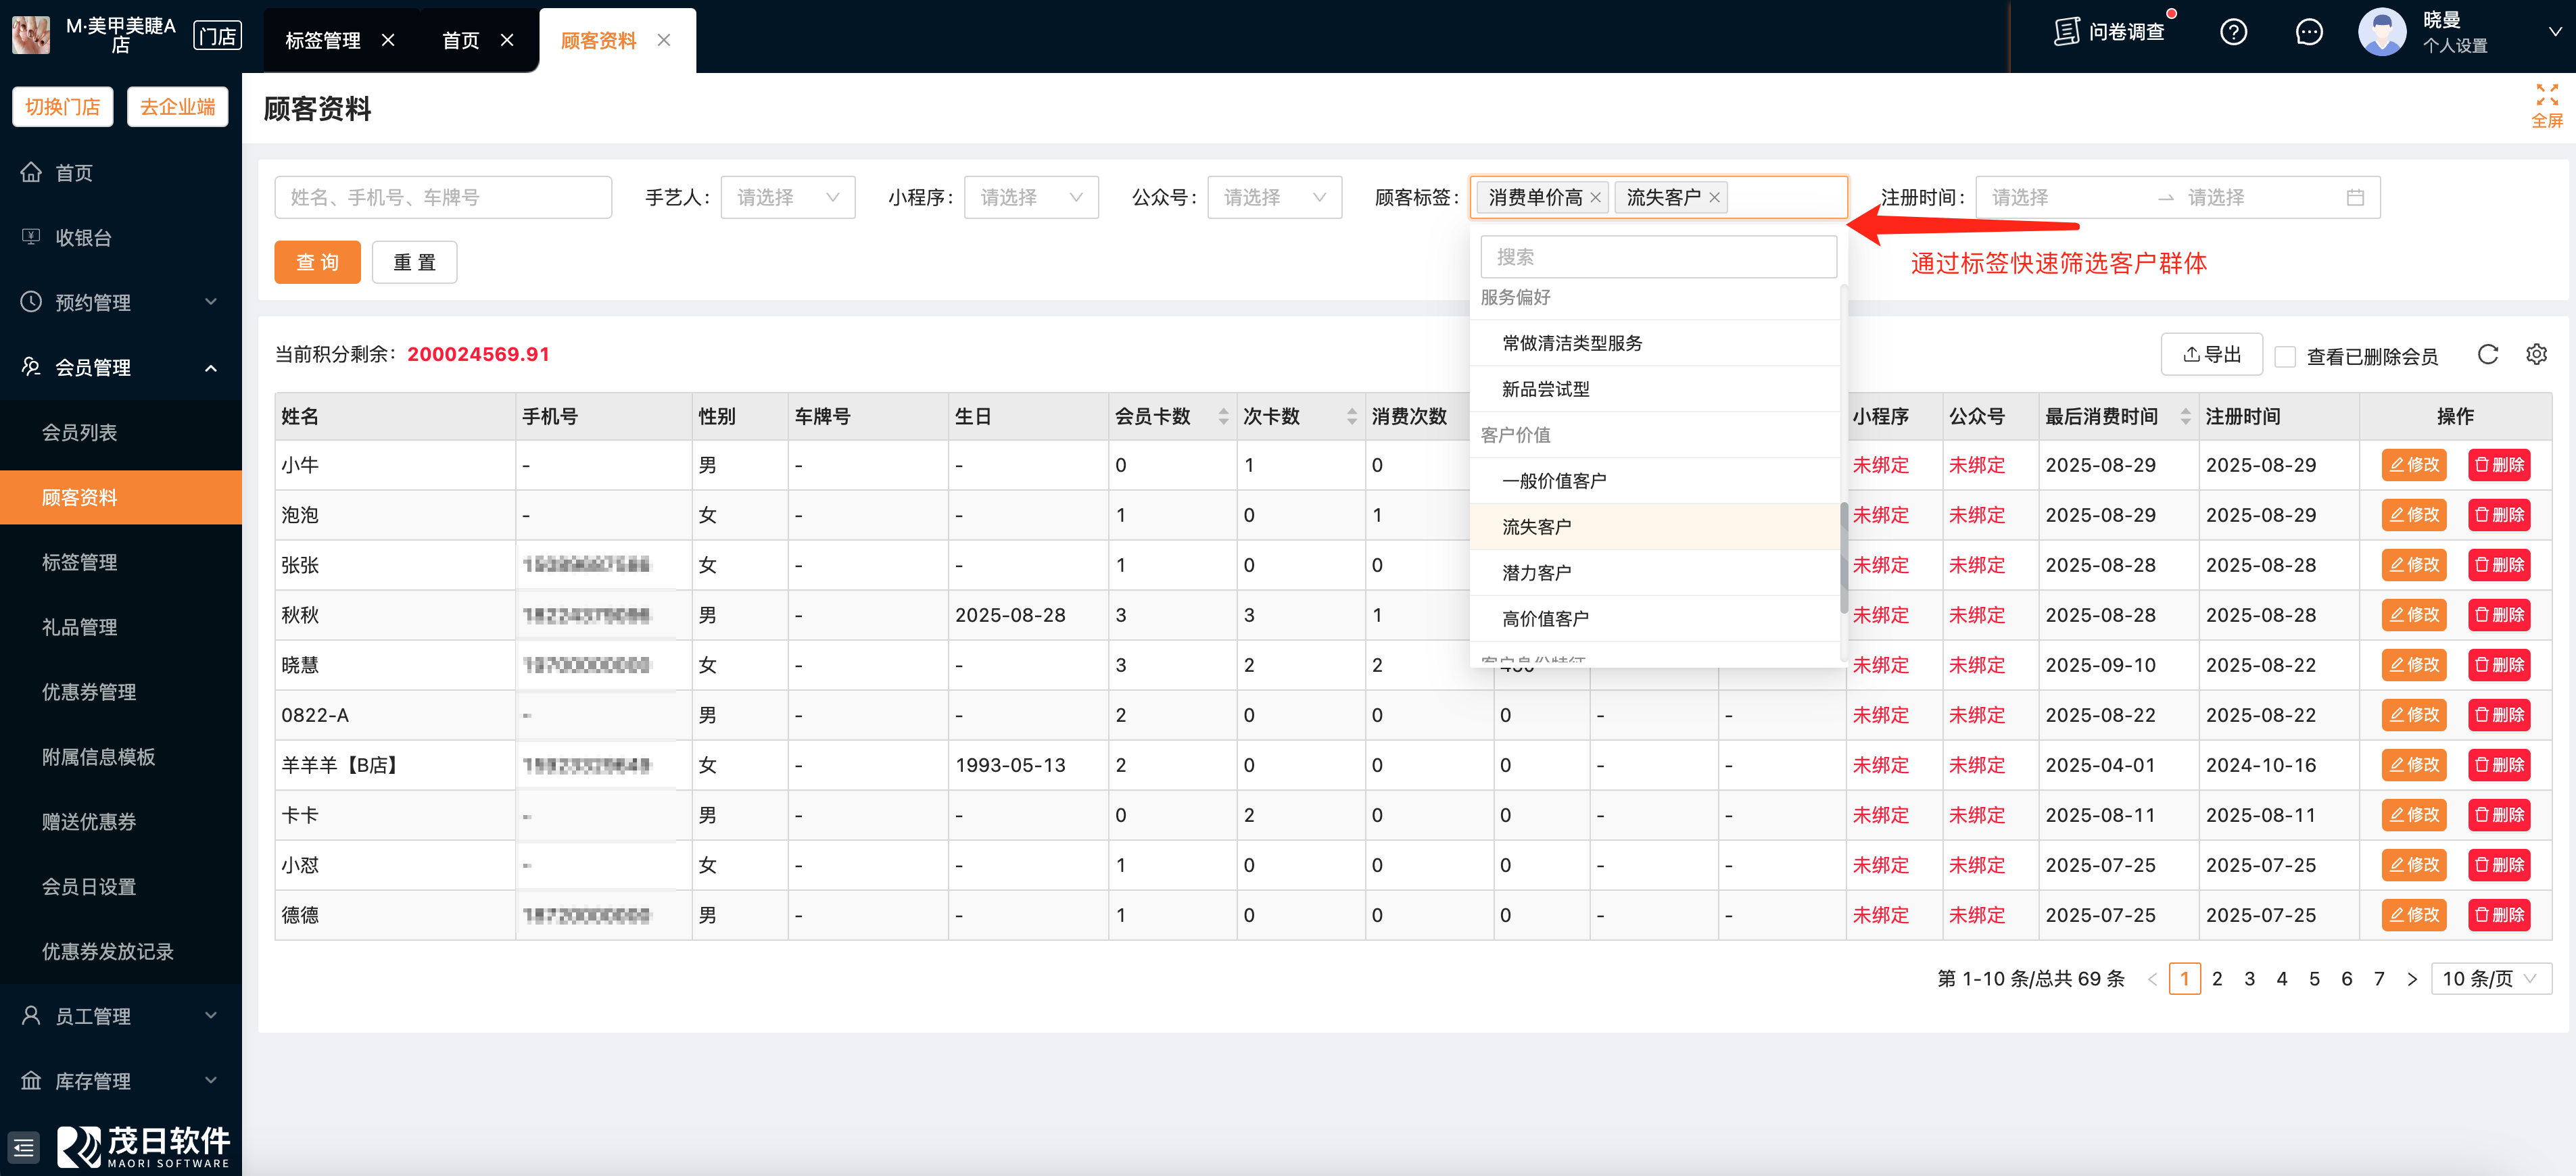The height and width of the screenshot is (1176, 2576).
Task: Click the tag dropdown list scrollbar
Action: tap(1843, 557)
